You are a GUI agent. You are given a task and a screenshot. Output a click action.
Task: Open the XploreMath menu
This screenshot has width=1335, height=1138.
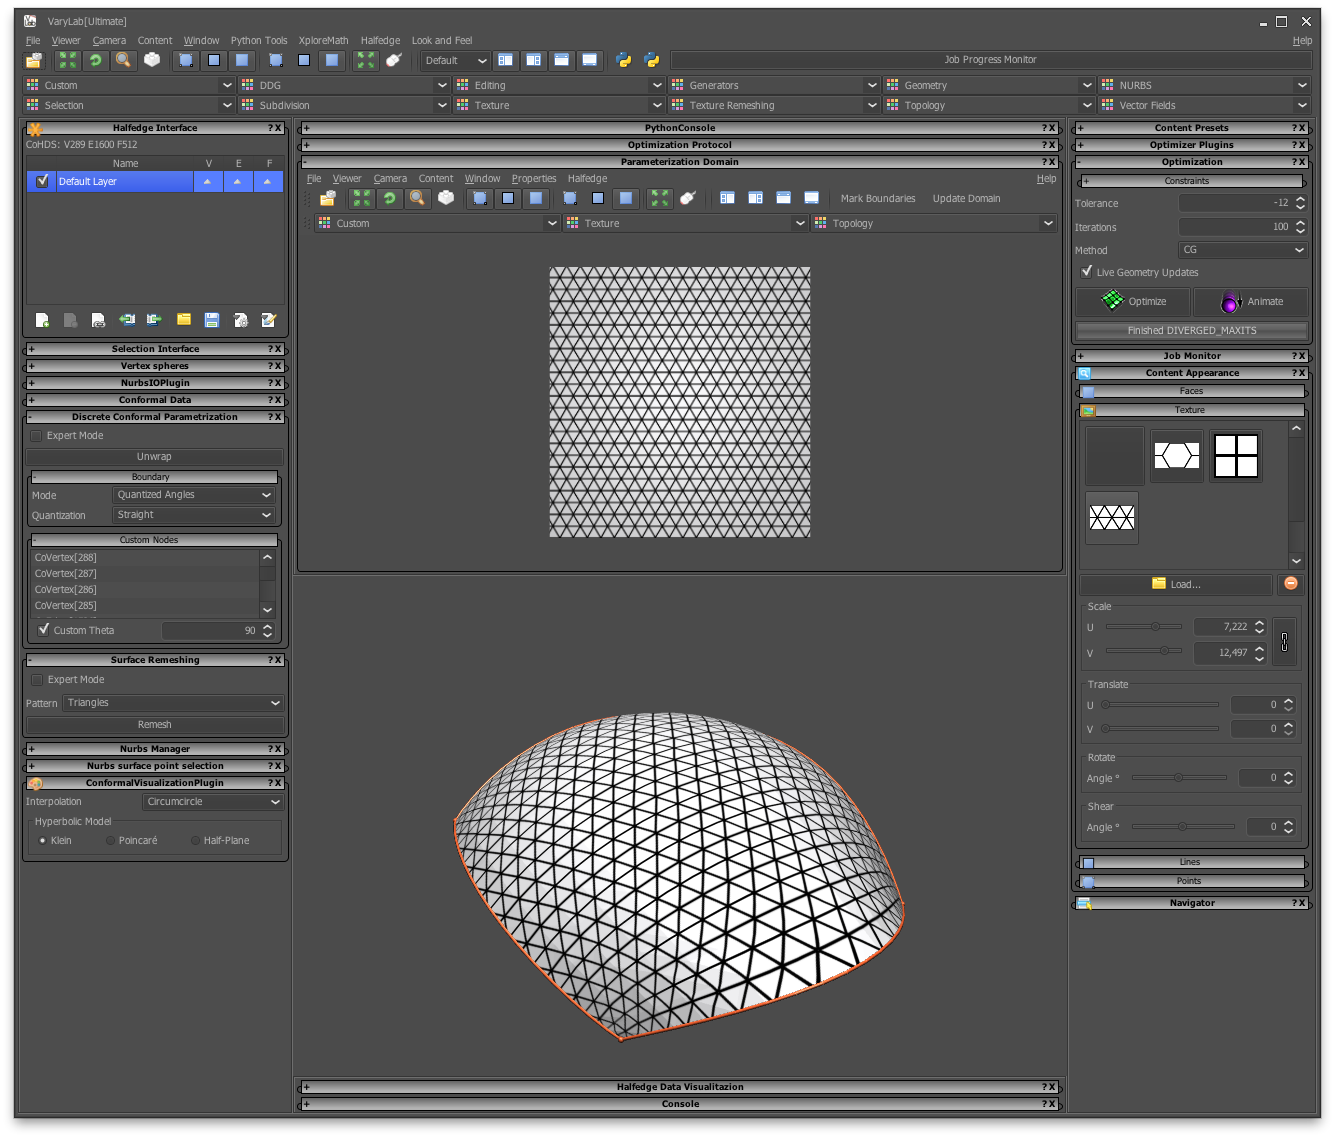322,40
